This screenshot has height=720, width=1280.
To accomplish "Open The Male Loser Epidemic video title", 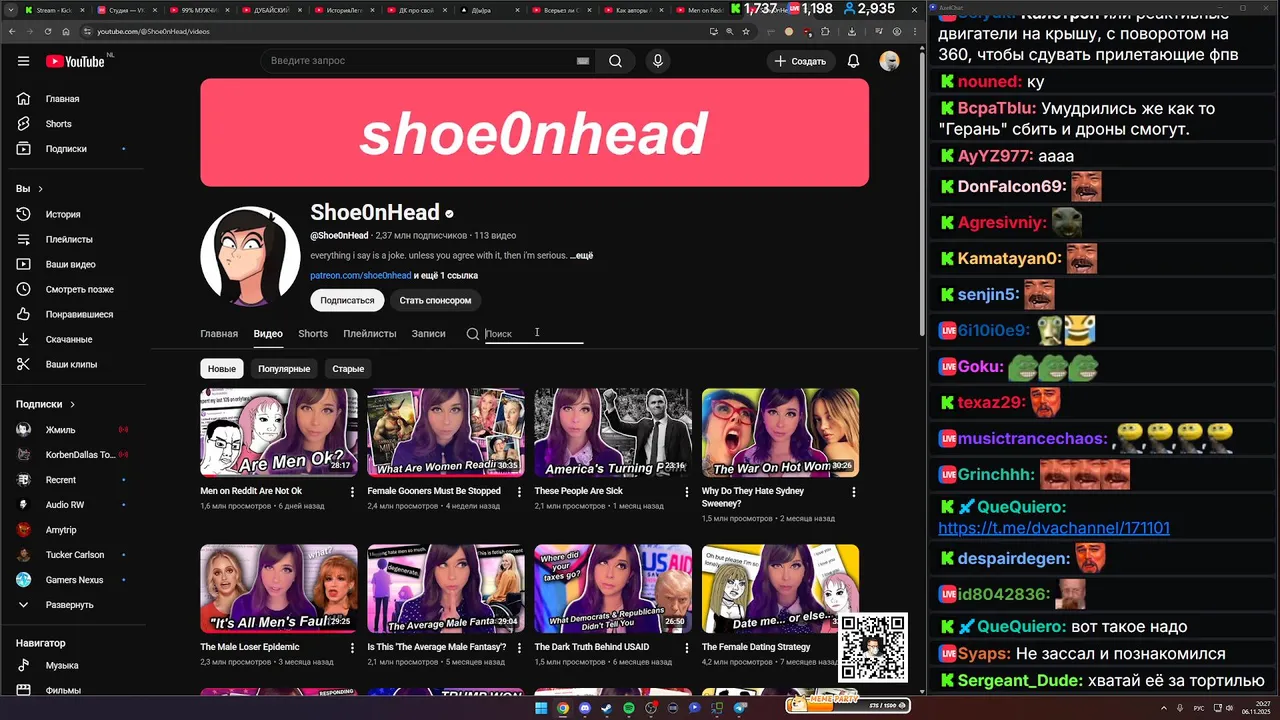I will (250, 647).
